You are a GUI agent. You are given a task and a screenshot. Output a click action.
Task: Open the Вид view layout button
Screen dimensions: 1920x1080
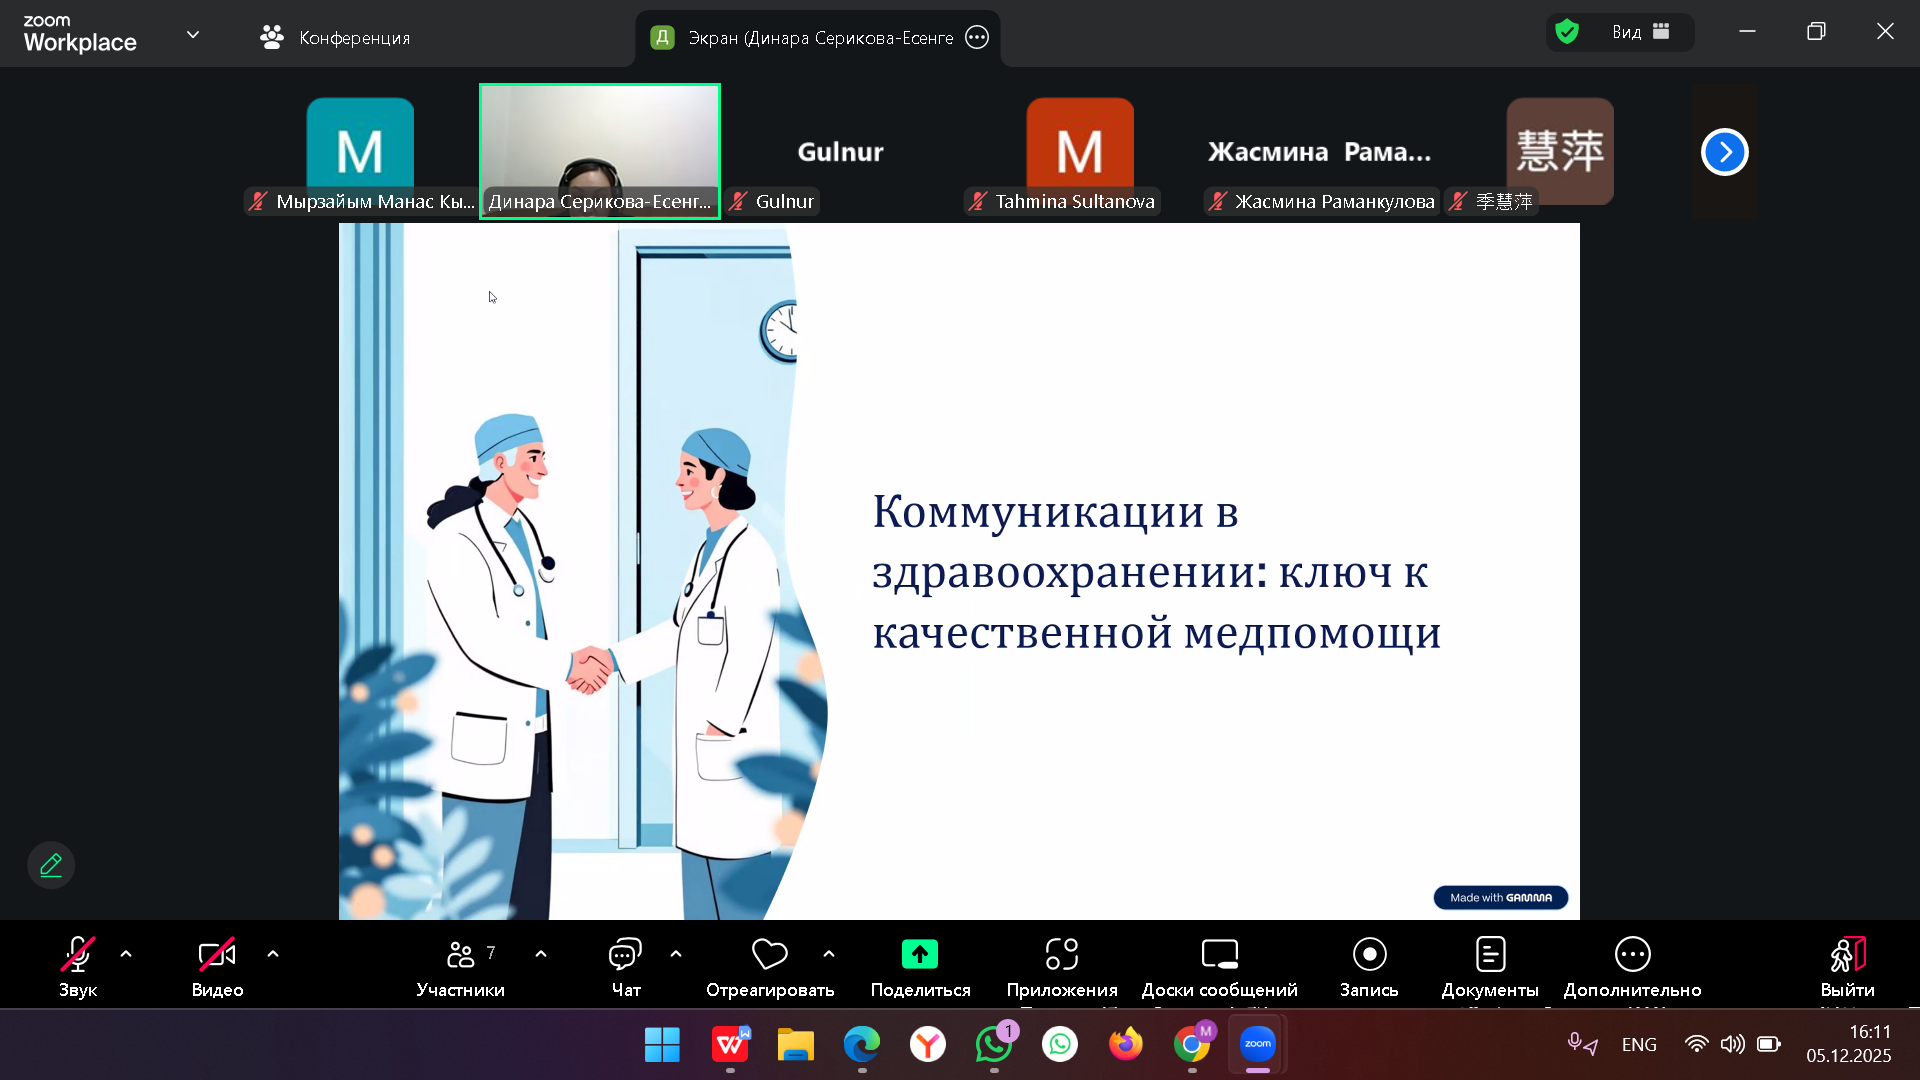[1640, 32]
